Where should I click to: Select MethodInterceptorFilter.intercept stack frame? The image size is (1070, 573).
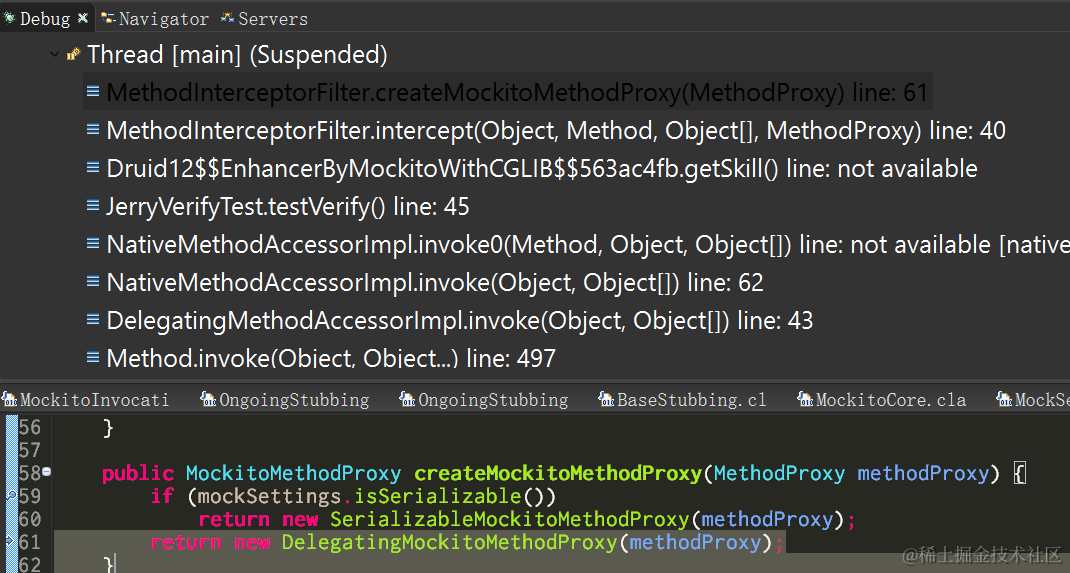[555, 130]
